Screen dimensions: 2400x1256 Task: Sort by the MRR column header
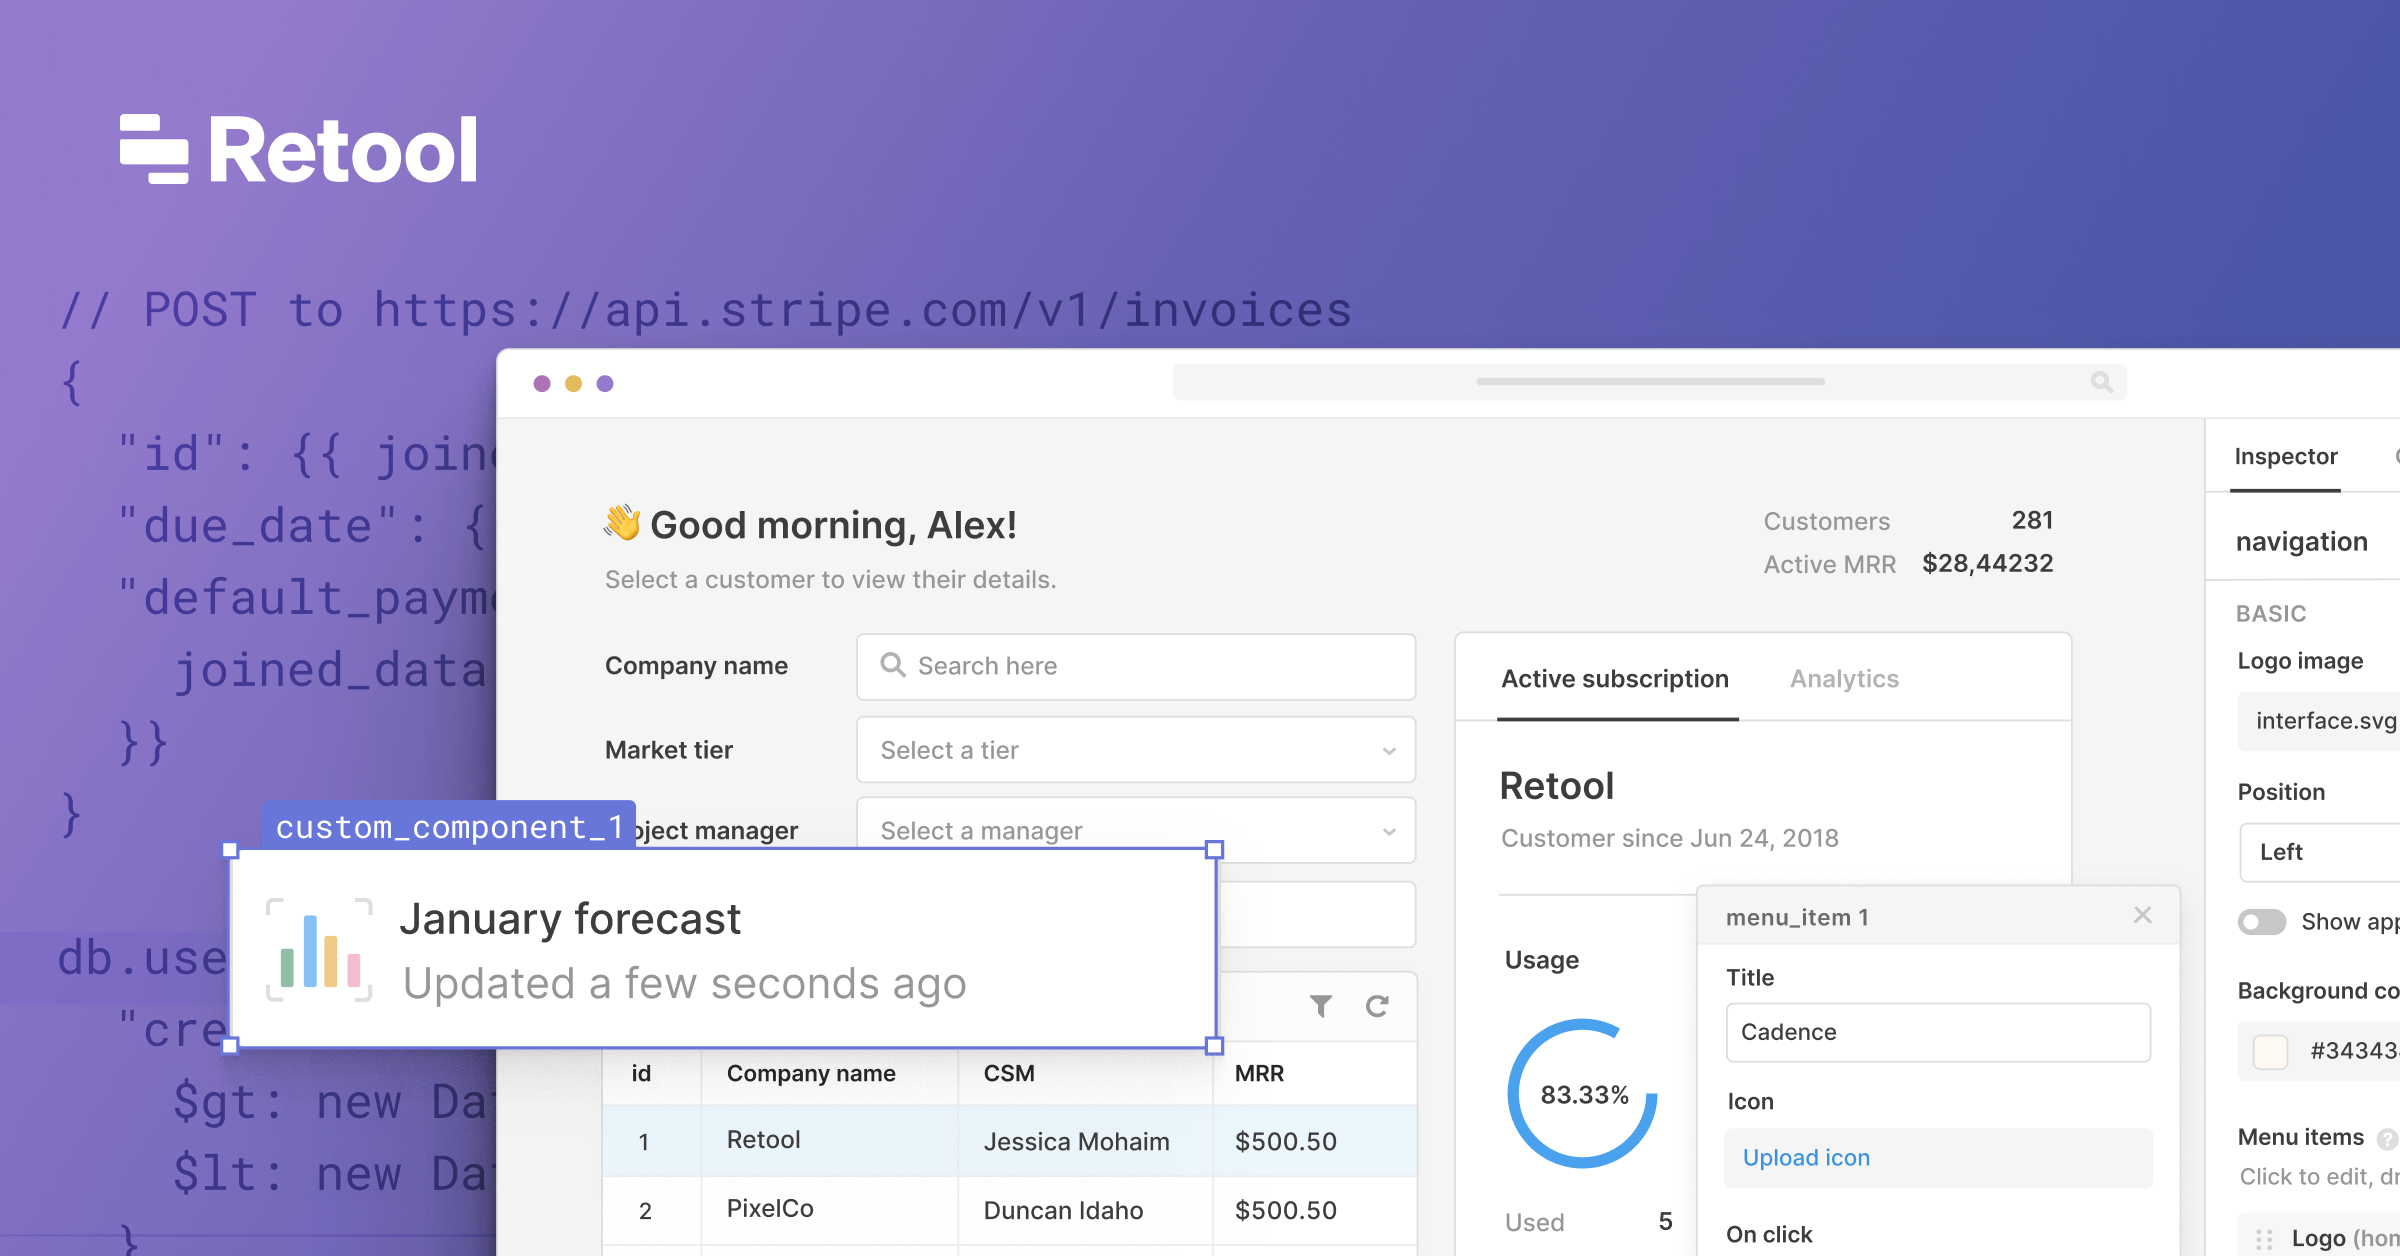(x=1259, y=1073)
